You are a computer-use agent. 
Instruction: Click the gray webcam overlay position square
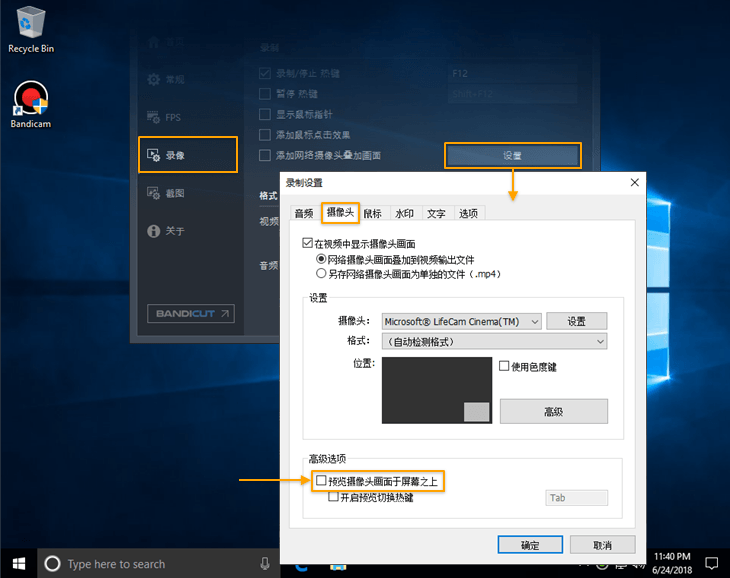(x=476, y=412)
